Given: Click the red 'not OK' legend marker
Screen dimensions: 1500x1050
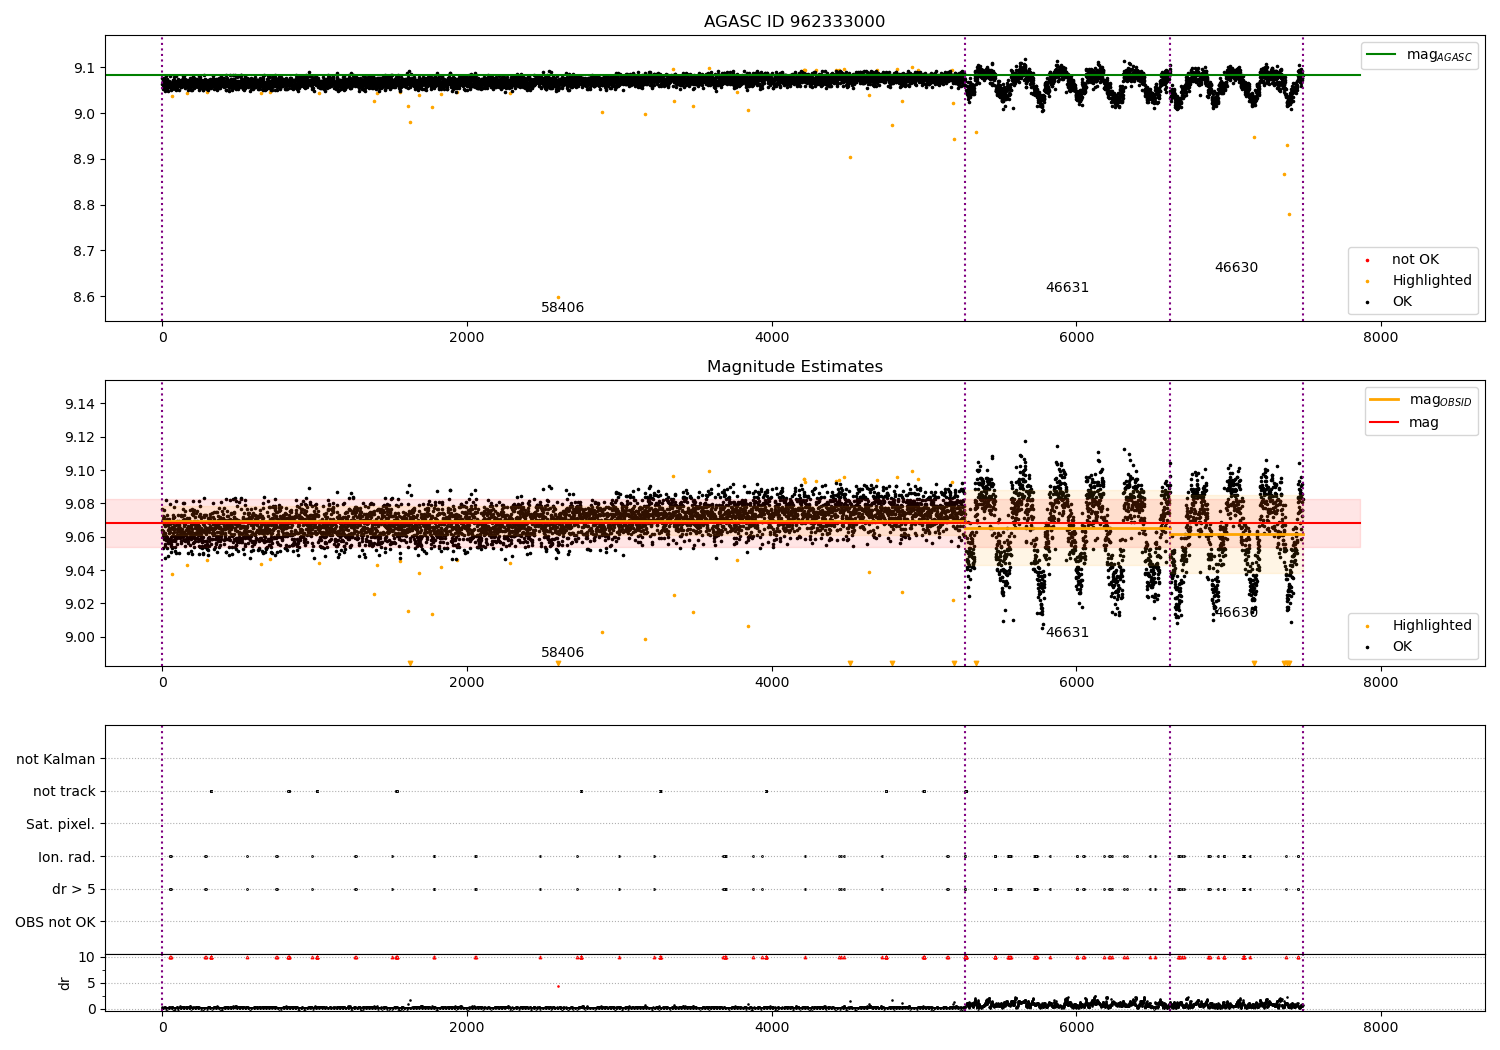Looking at the screenshot, I should (x=1367, y=260).
